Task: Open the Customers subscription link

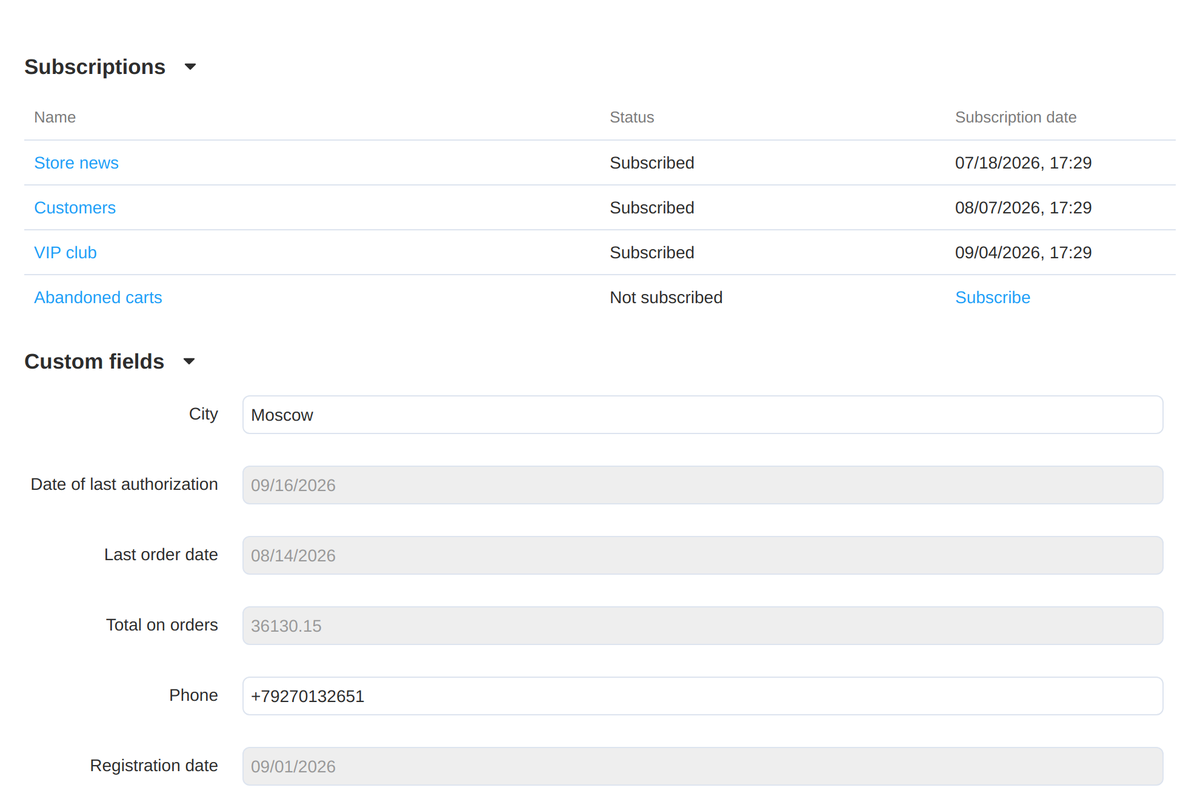Action: tap(75, 208)
